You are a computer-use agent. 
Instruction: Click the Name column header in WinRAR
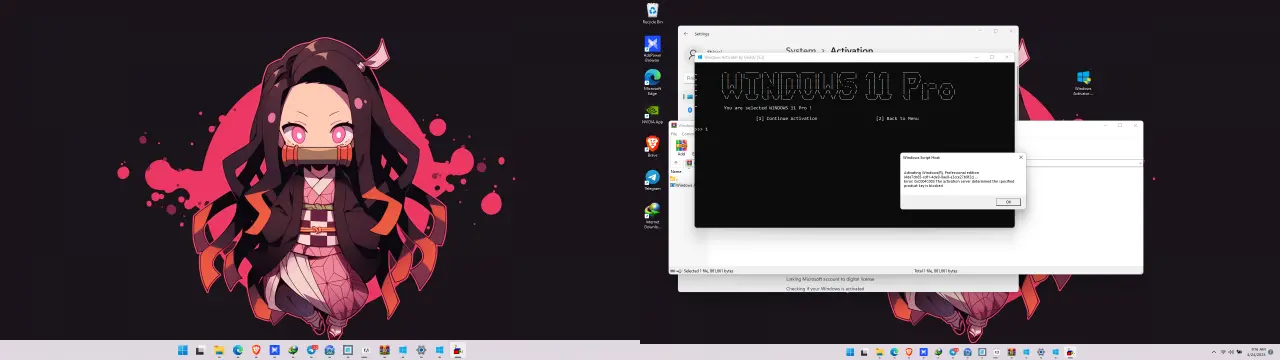[676, 172]
